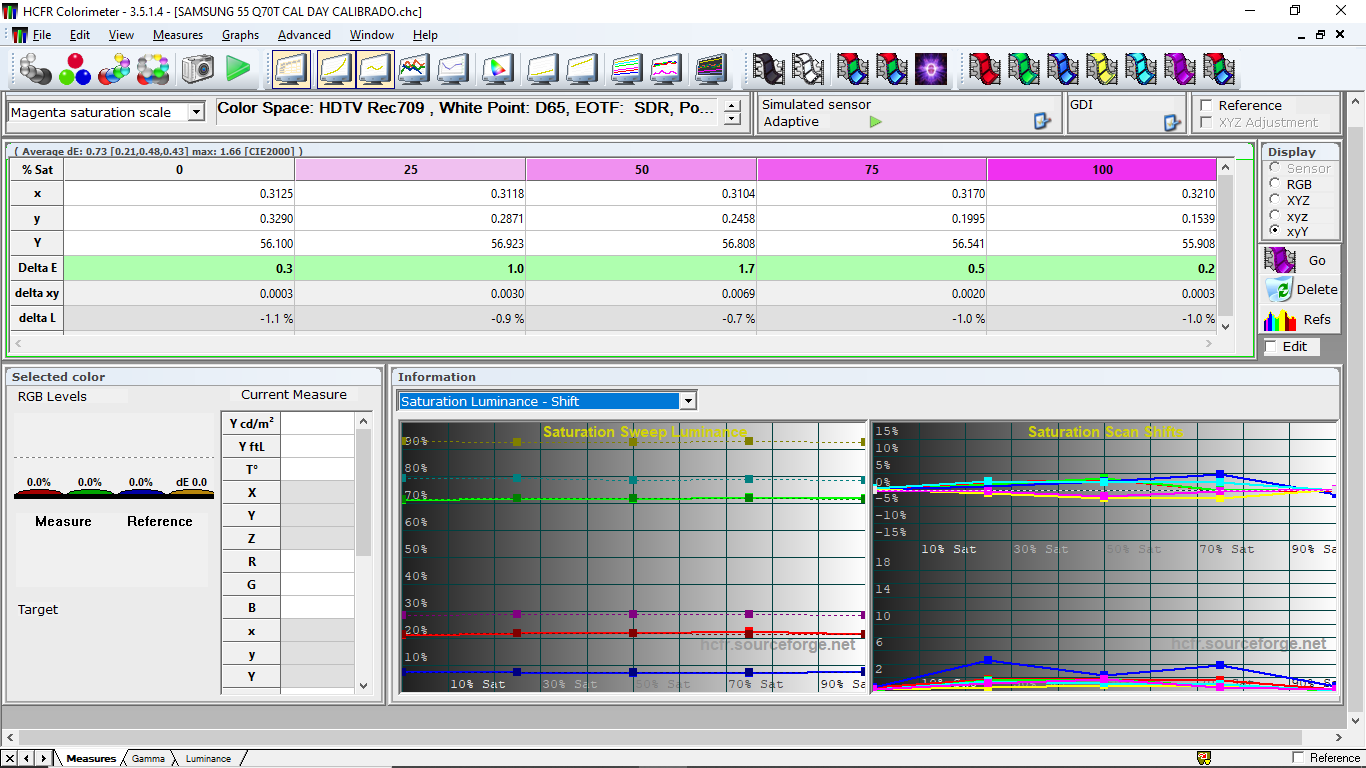This screenshot has height=768, width=1366.
Task: Enable the Reference checkbox near GDI panel
Action: pyautogui.click(x=1207, y=105)
